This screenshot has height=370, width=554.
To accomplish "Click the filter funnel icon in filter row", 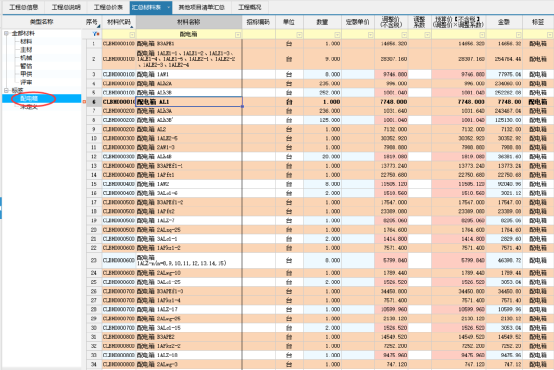I will pyautogui.click(x=95, y=34).
